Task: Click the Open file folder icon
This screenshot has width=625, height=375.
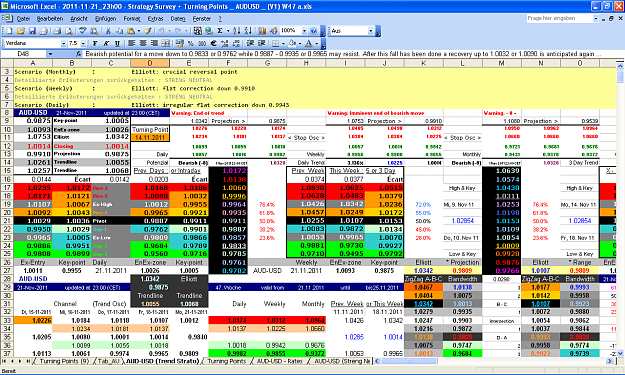Action: click(x=21, y=31)
